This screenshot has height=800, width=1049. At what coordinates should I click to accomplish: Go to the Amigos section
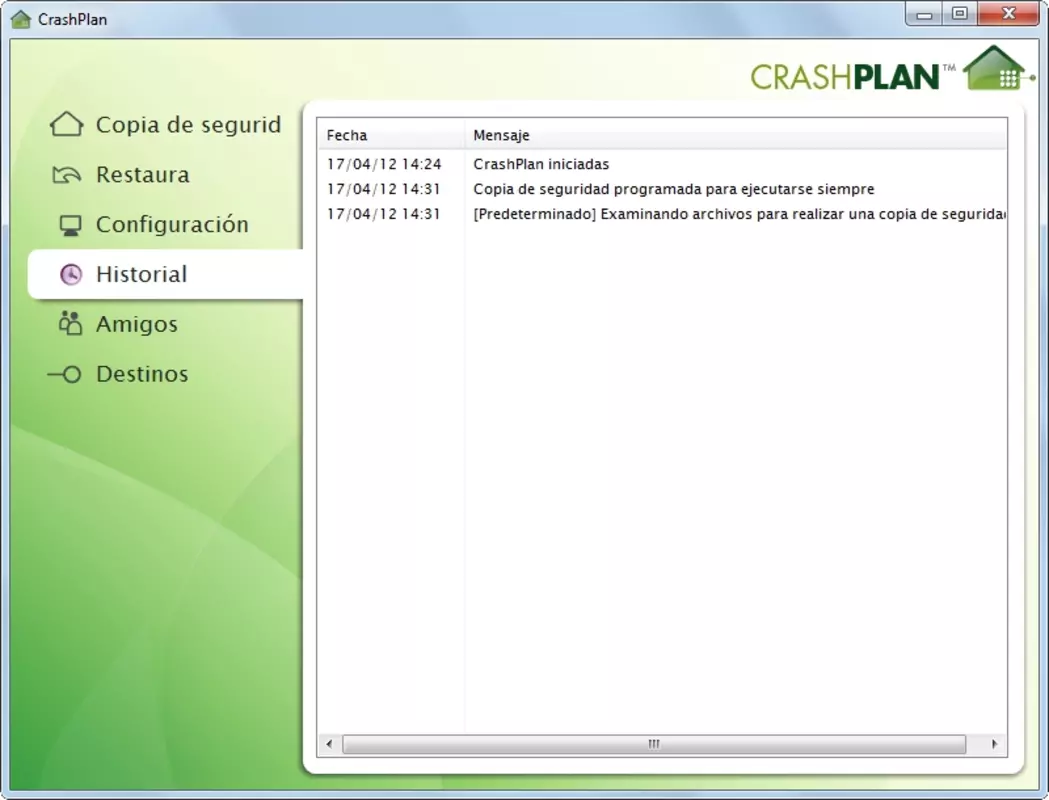pos(166,324)
